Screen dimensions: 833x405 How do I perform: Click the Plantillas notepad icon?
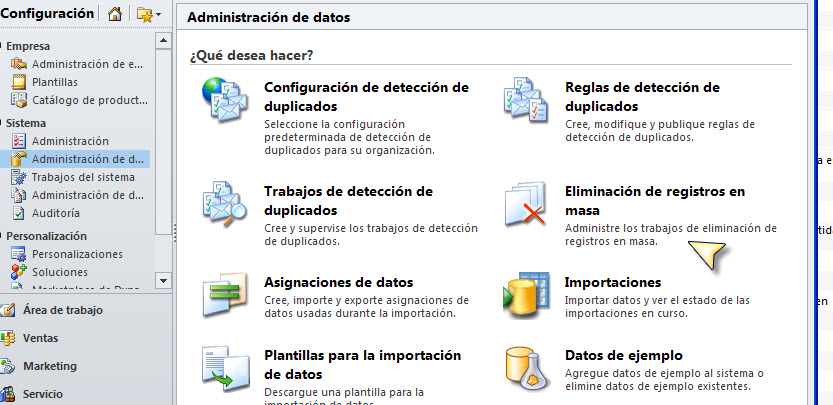[x=19, y=82]
